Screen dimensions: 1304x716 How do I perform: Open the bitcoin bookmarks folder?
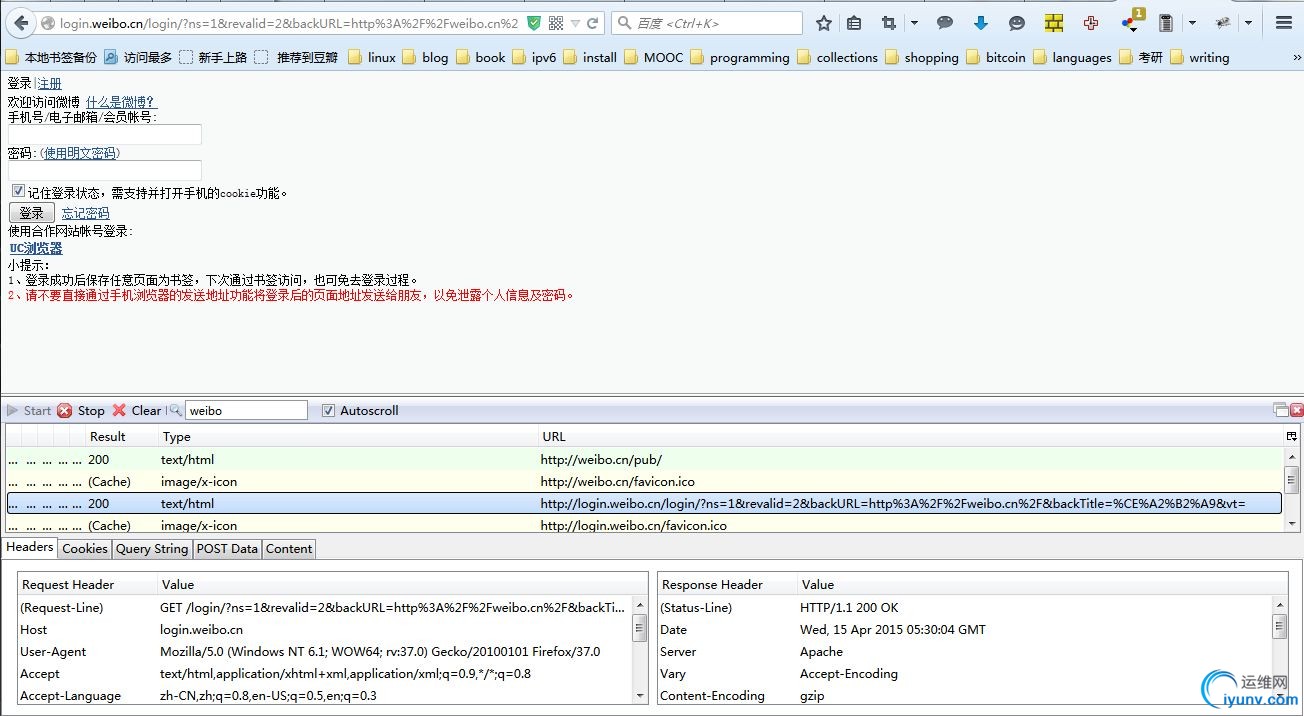click(996, 58)
